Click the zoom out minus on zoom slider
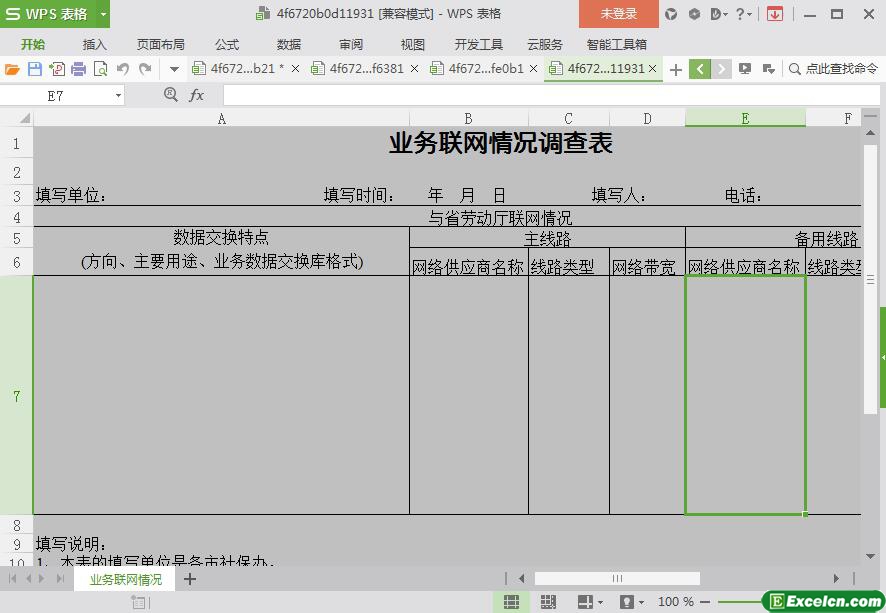Image resolution: width=886 pixels, height=613 pixels. coord(706,602)
